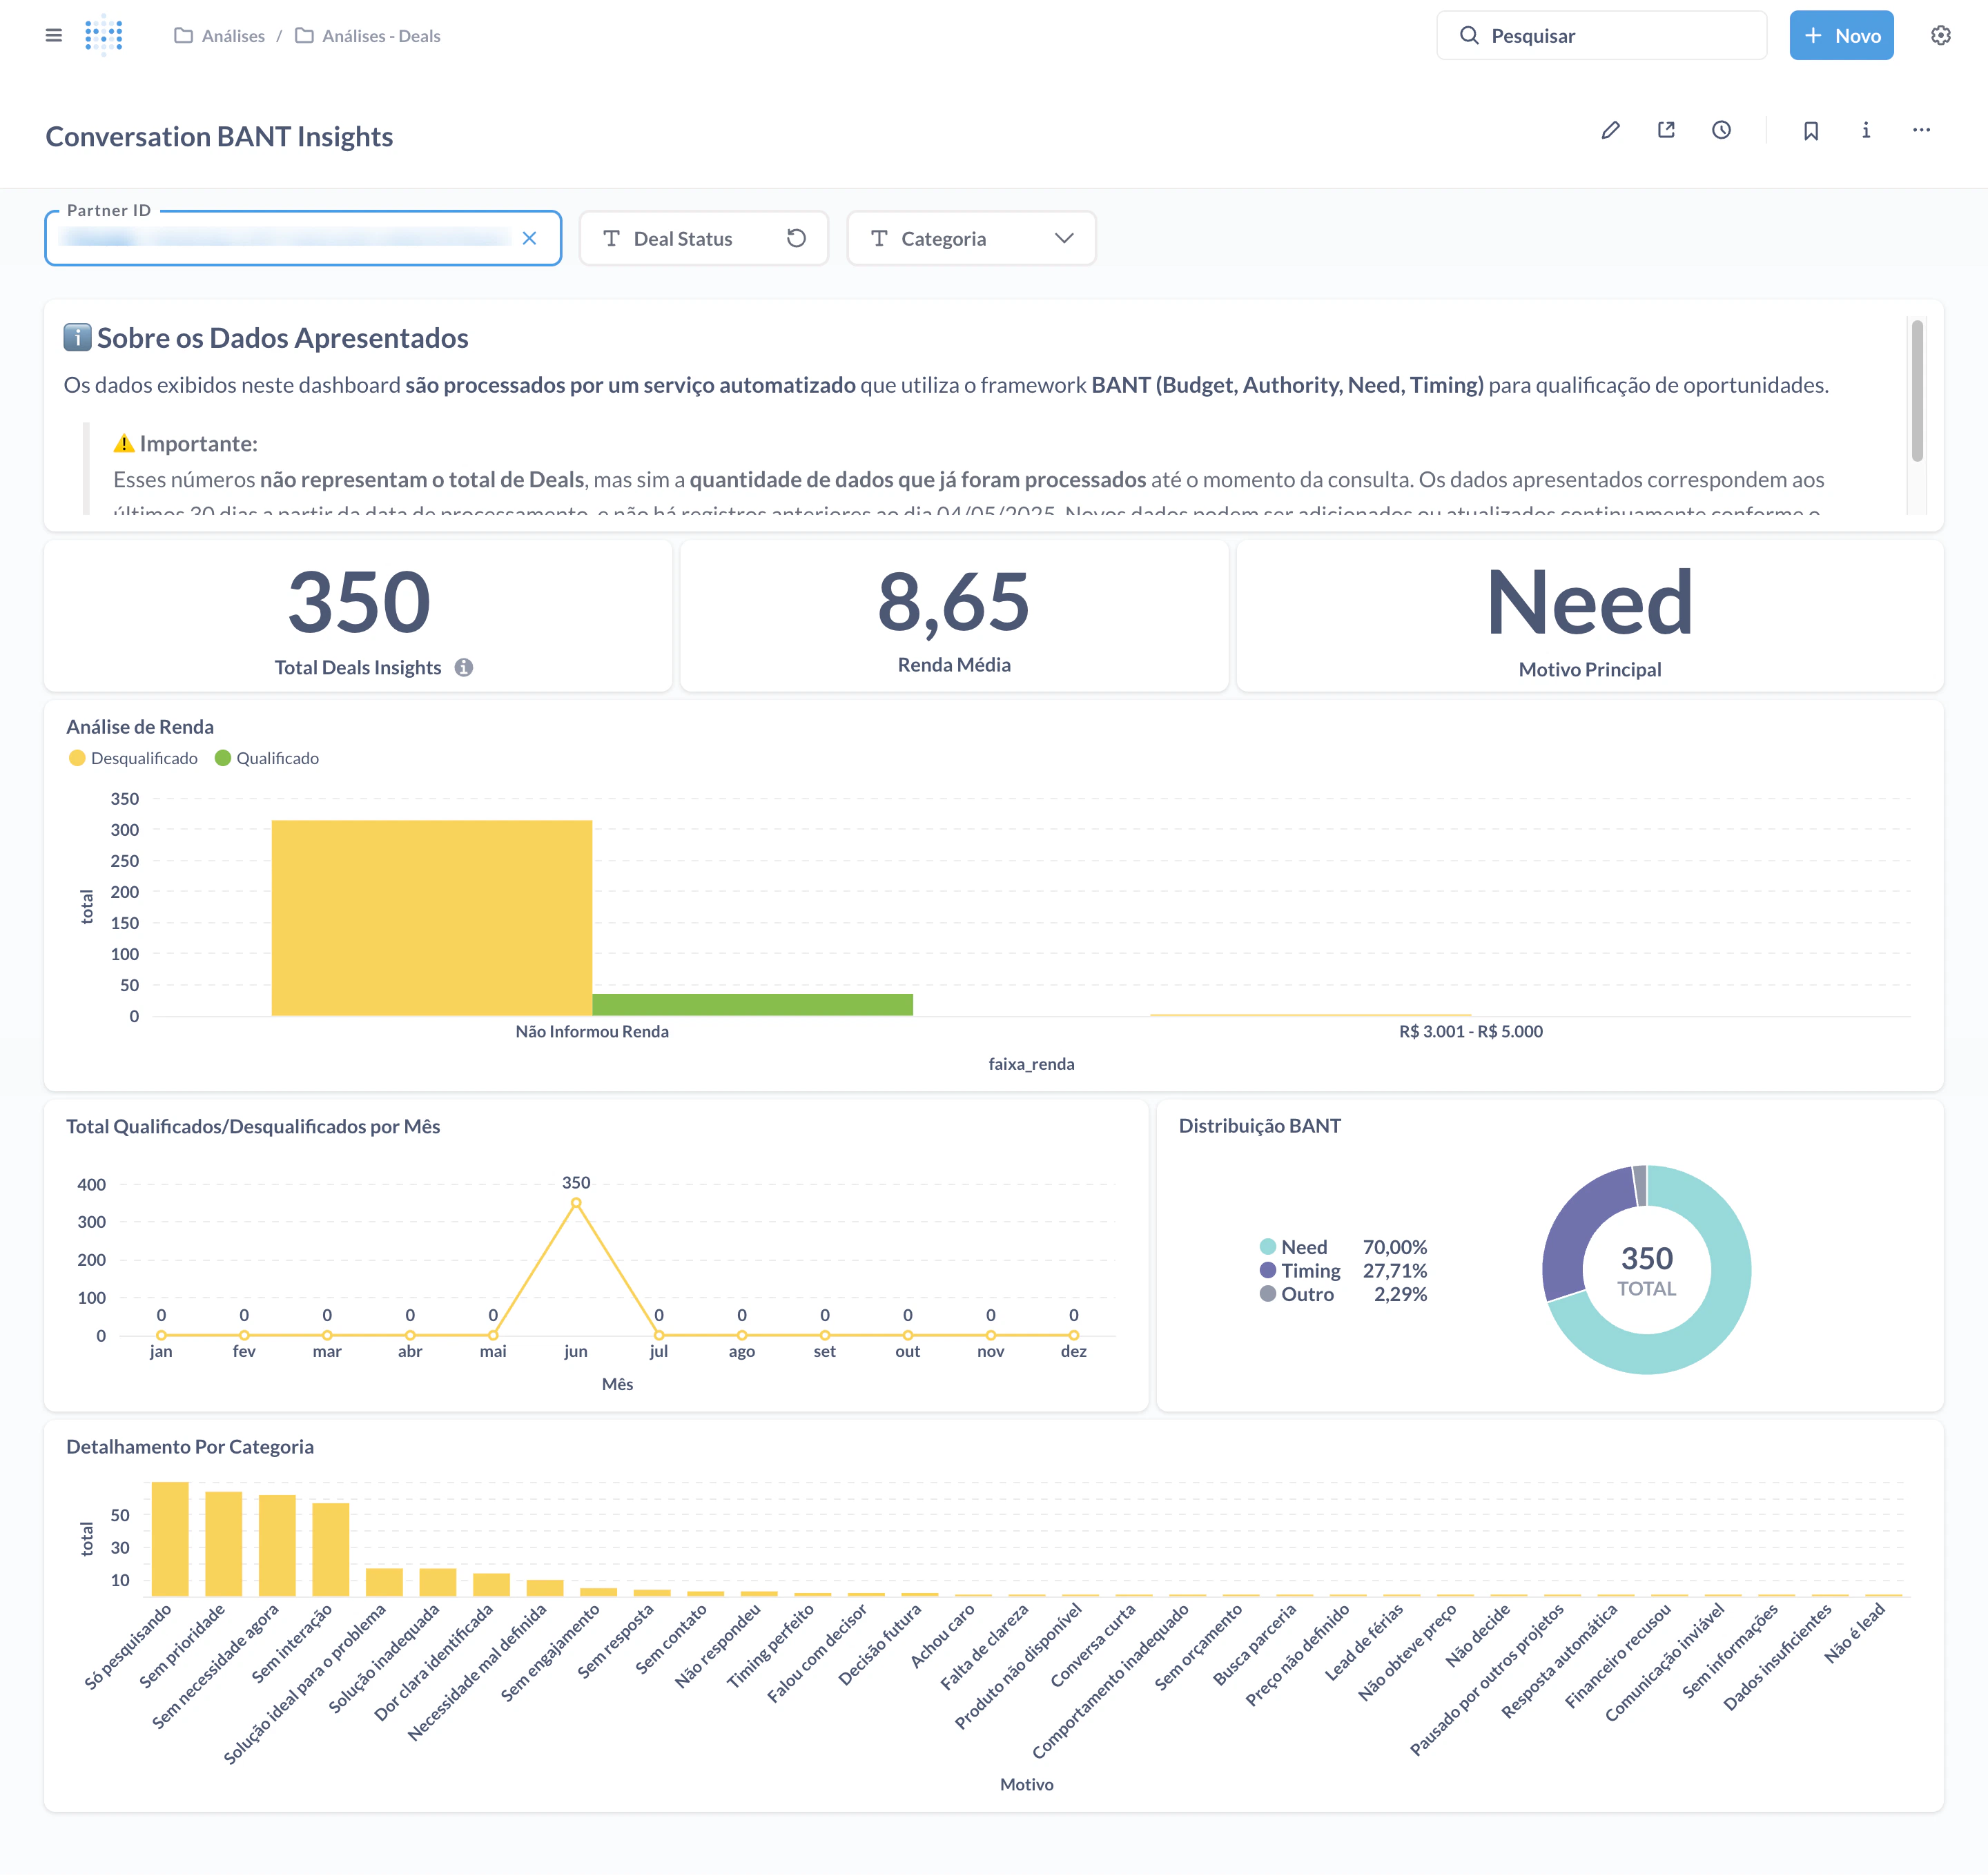Image resolution: width=1988 pixels, height=1876 pixels.
Task: Open the Análises - Deals collection
Action: tap(381, 35)
